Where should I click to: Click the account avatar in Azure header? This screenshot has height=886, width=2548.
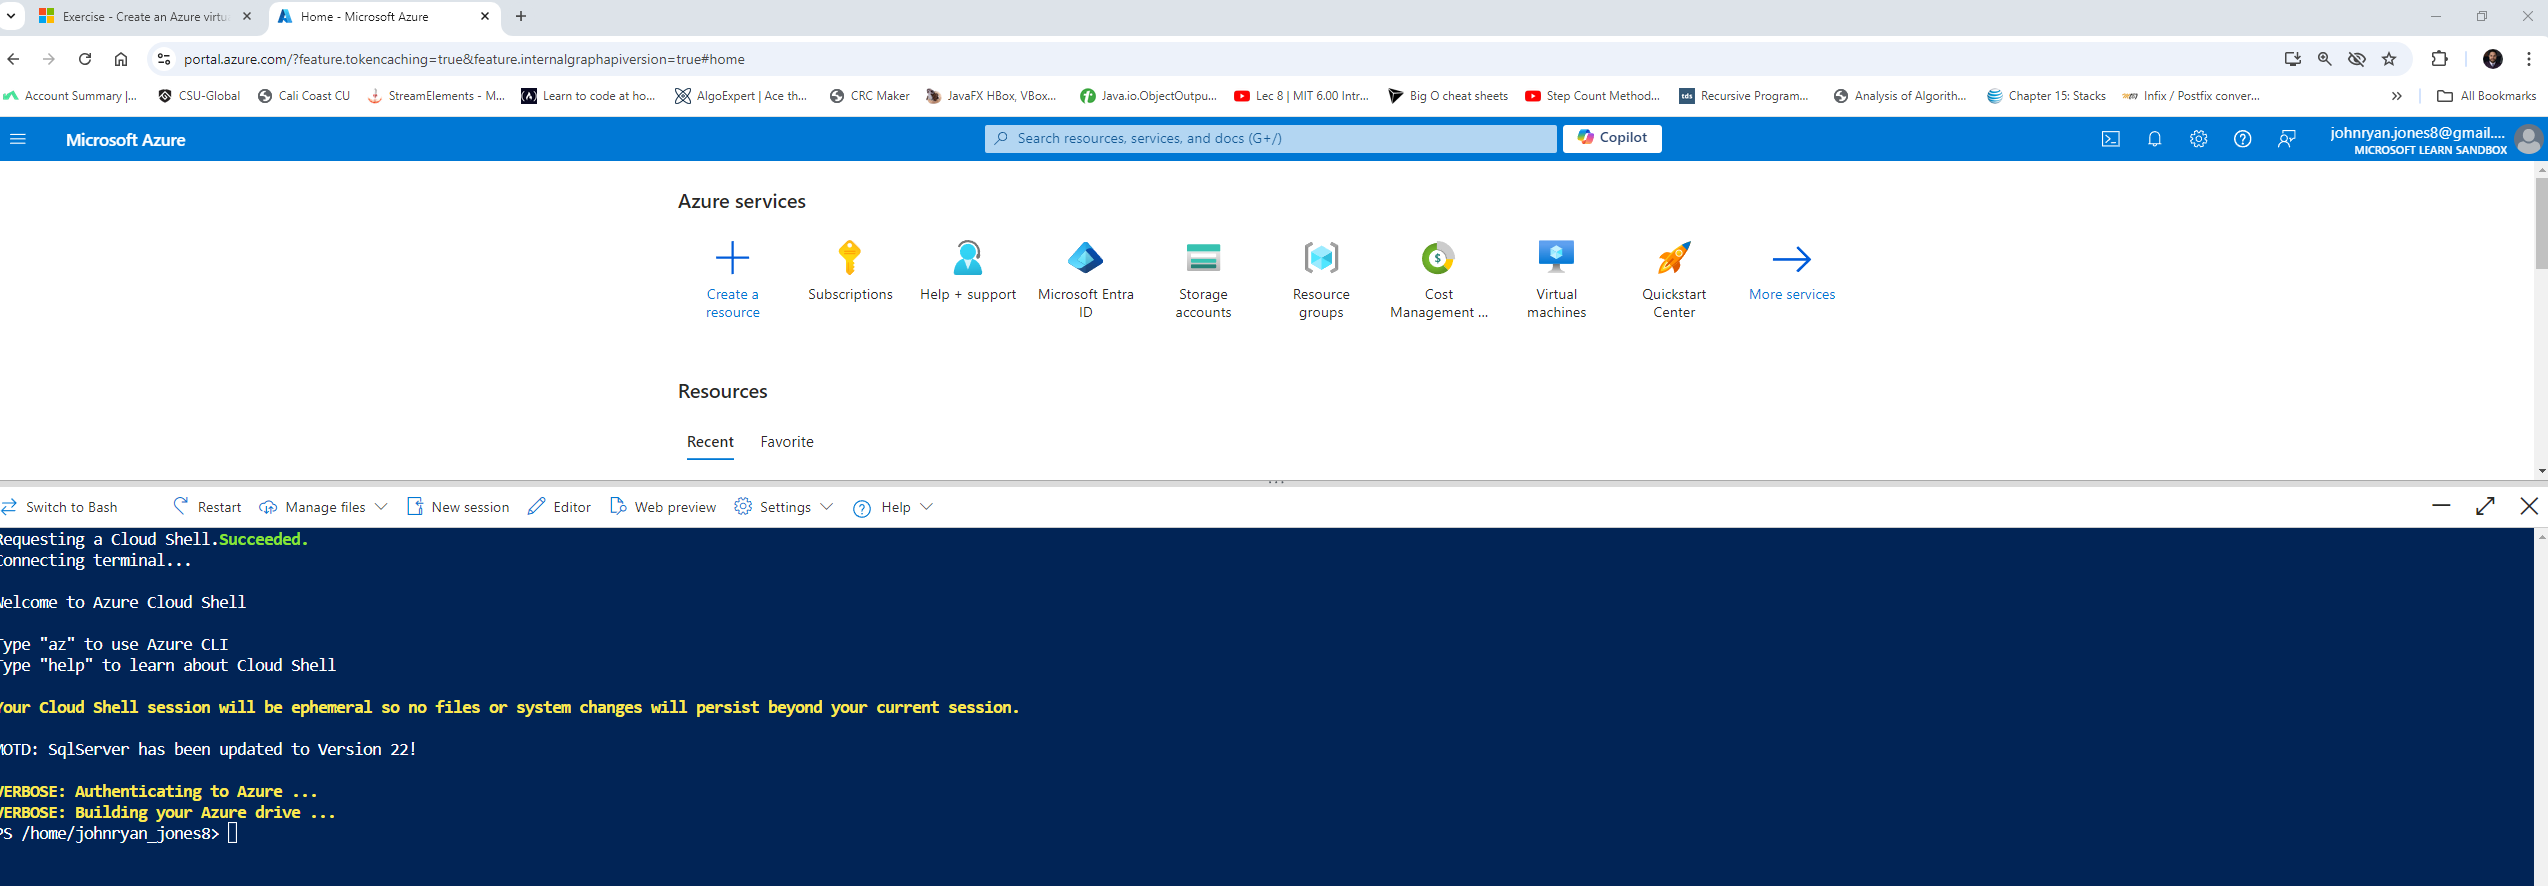(x=2529, y=139)
